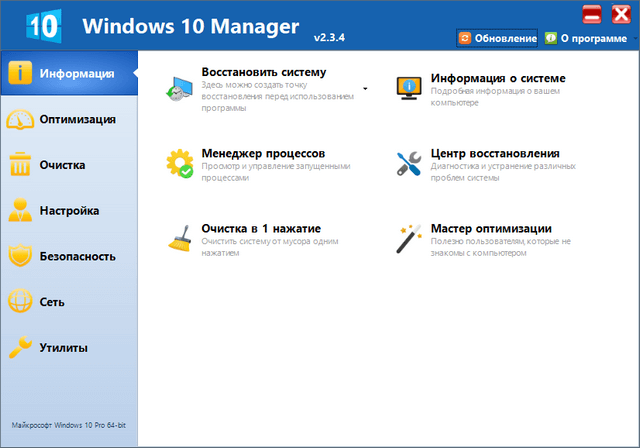Image resolution: width=640 pixels, height=448 pixels.
Task: Click the Process Manager gear icon
Action: (180, 164)
